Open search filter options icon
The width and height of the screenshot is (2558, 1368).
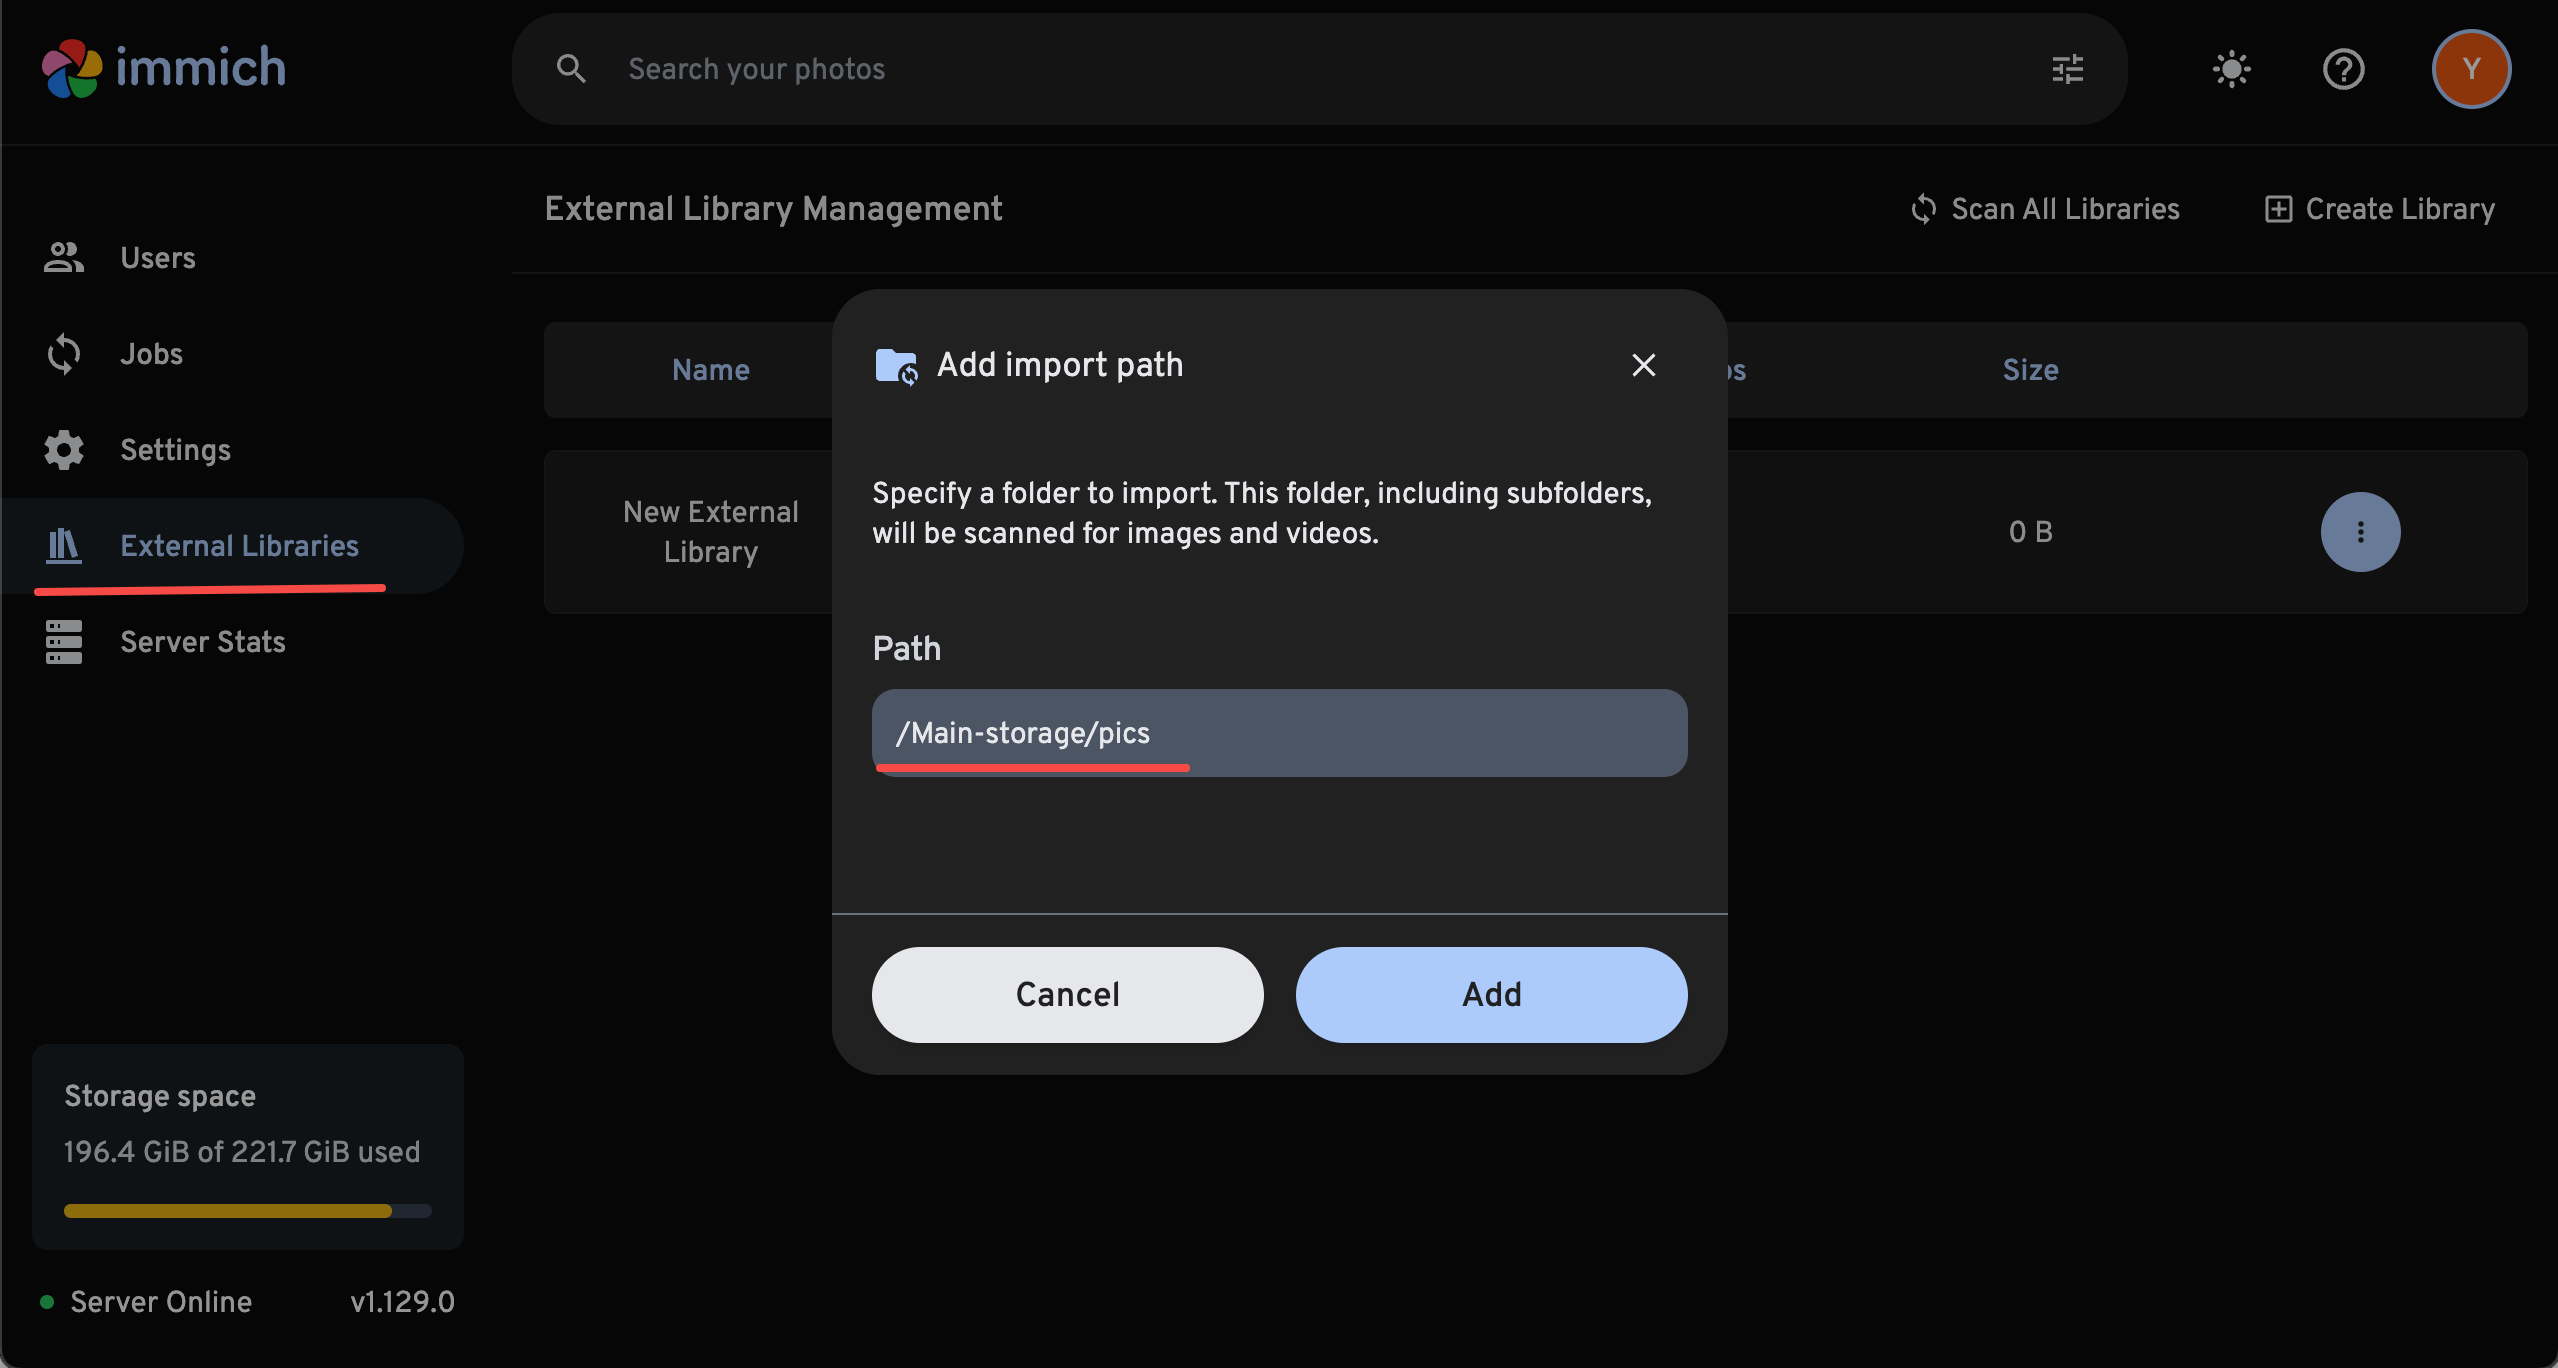click(x=2068, y=69)
